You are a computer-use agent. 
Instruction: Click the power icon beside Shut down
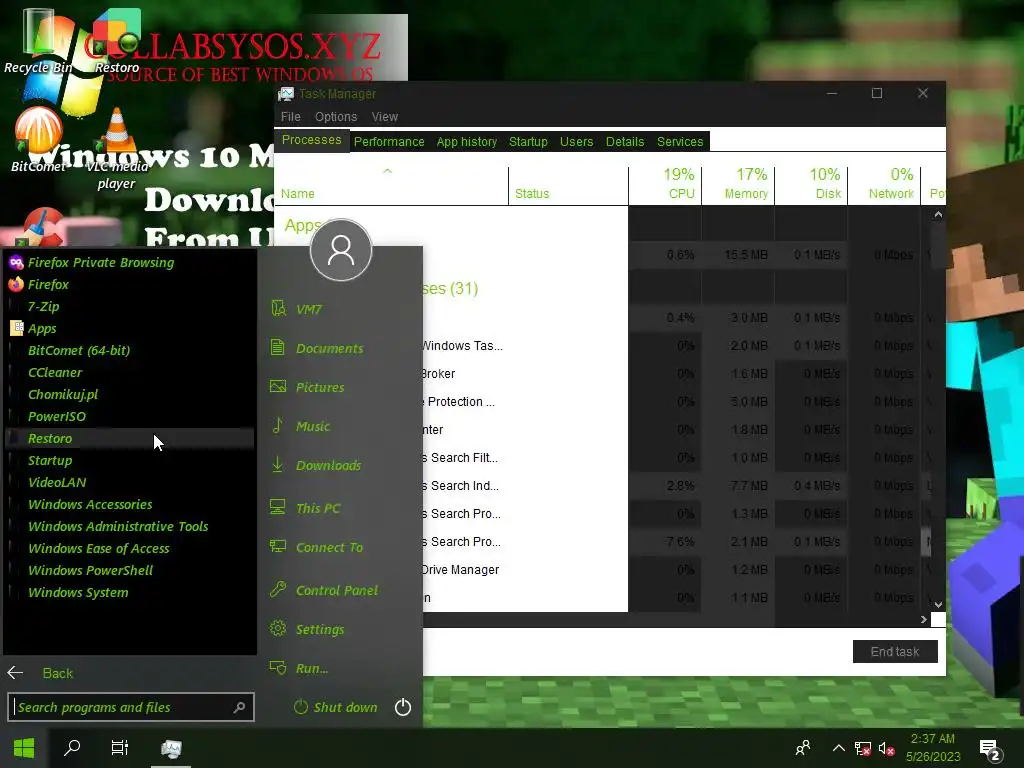tap(403, 707)
